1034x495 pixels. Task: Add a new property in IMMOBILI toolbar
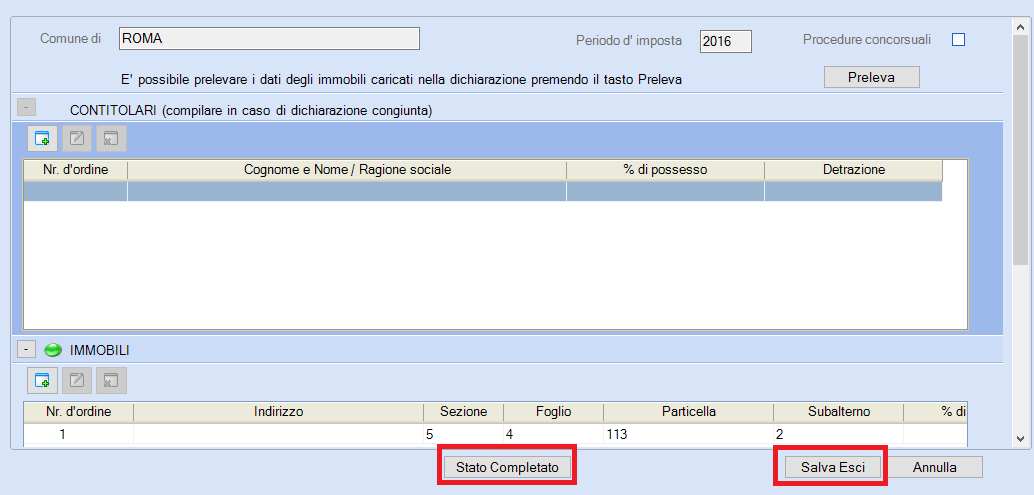[x=42, y=380]
